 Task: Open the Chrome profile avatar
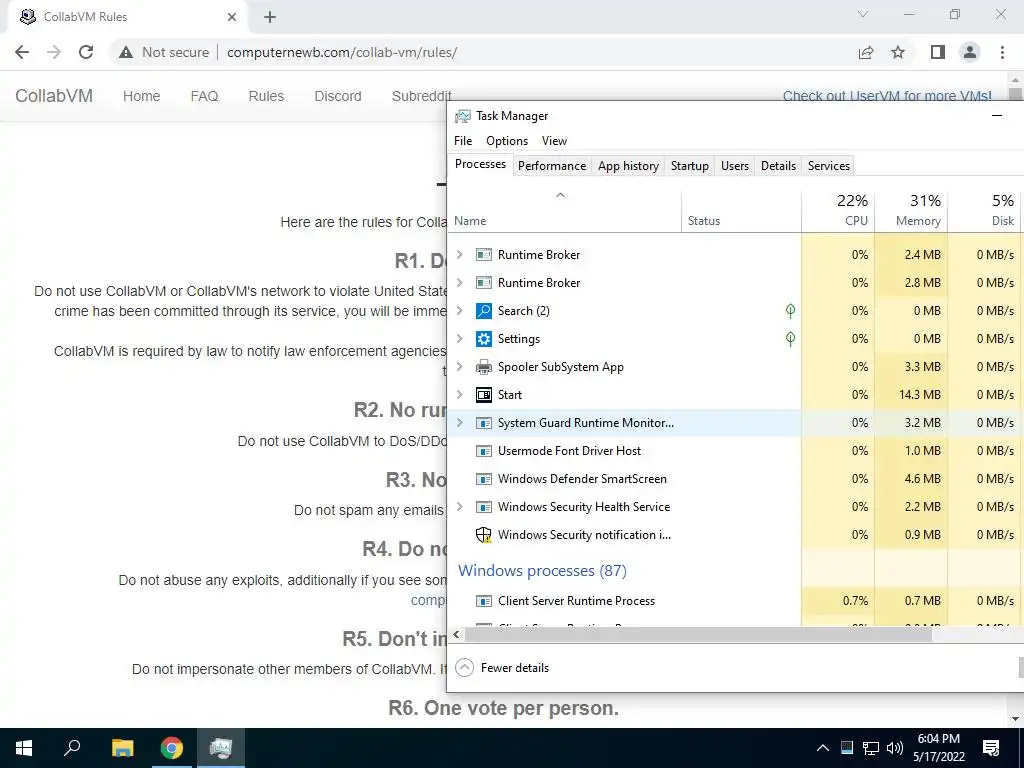click(x=970, y=52)
